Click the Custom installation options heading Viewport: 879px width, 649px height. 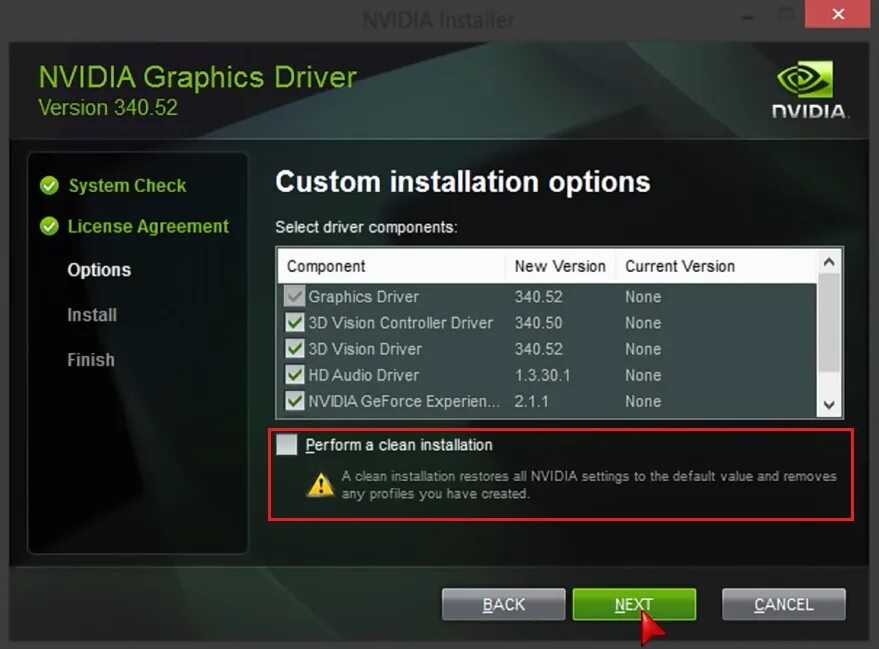[462, 182]
